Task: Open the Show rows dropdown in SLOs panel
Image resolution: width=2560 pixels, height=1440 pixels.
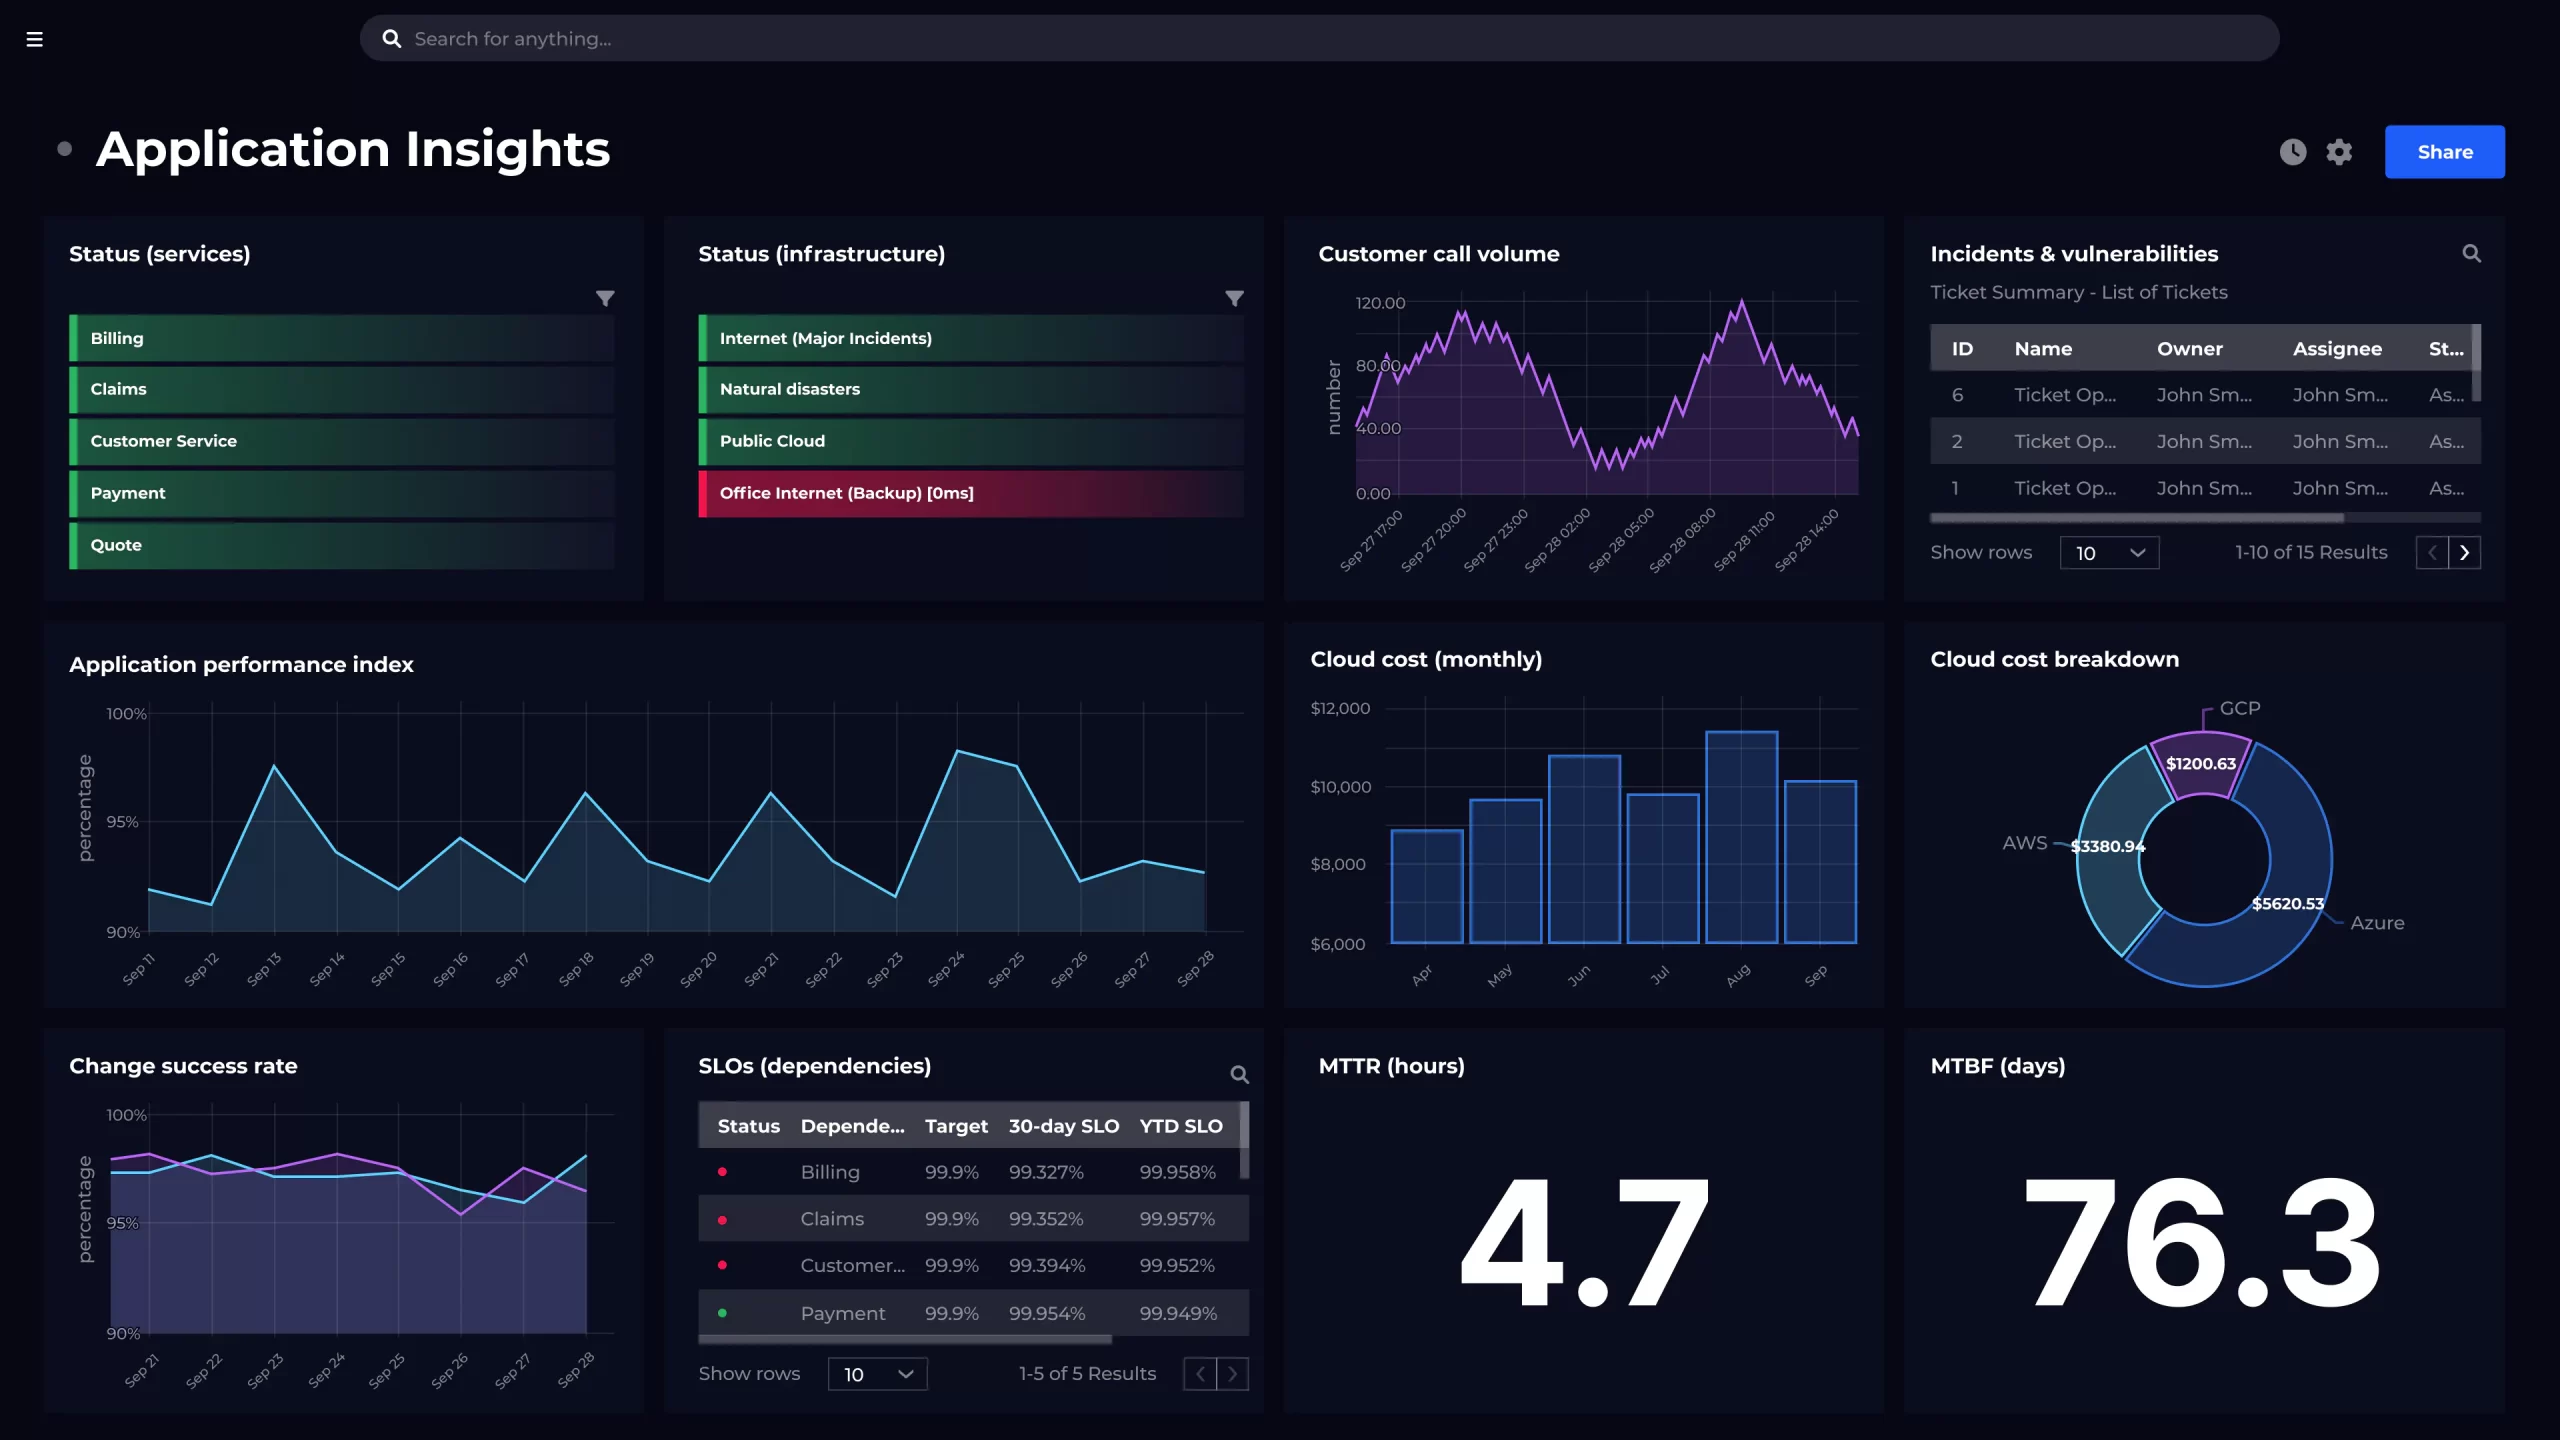Action: point(877,1374)
